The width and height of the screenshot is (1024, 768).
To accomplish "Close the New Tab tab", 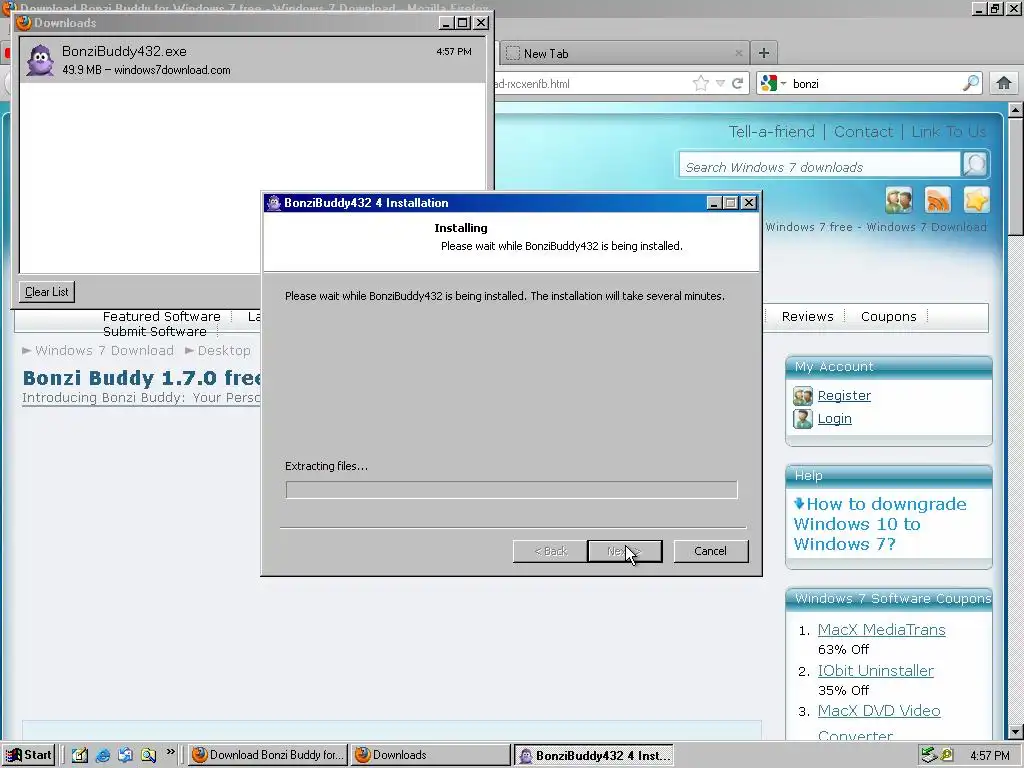I will [x=739, y=53].
